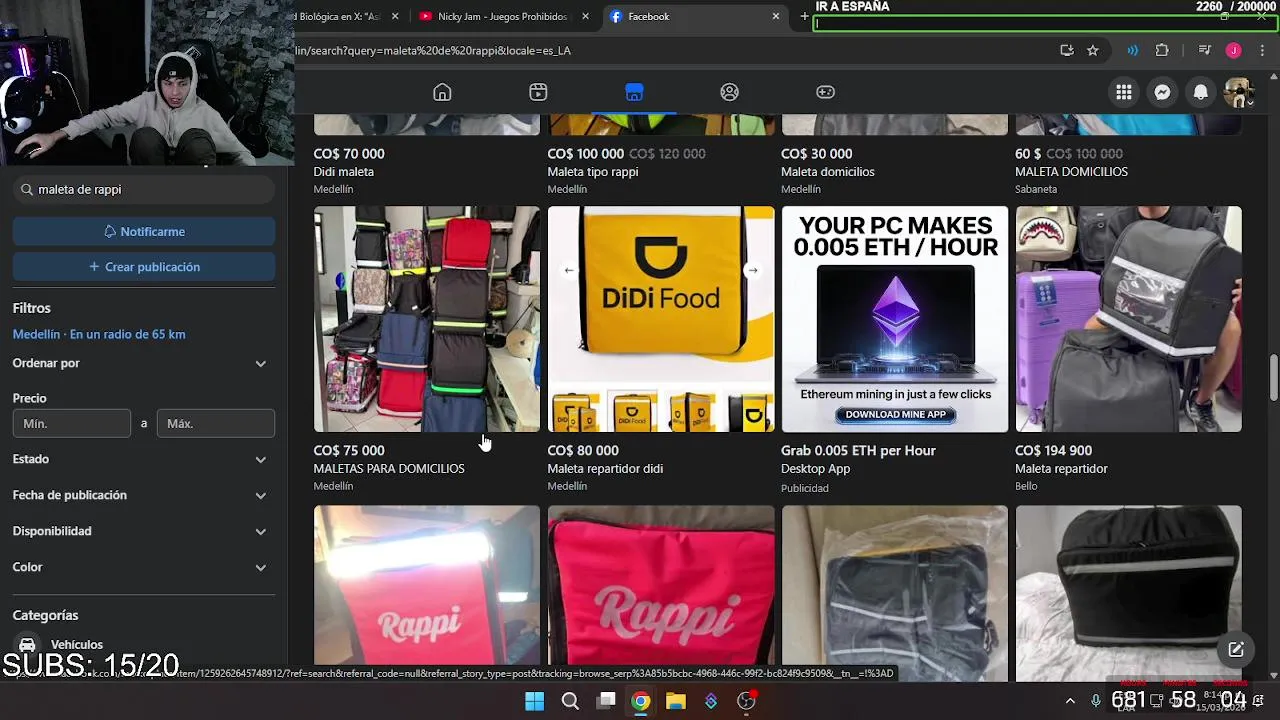Expand the Color filter

(x=140, y=567)
